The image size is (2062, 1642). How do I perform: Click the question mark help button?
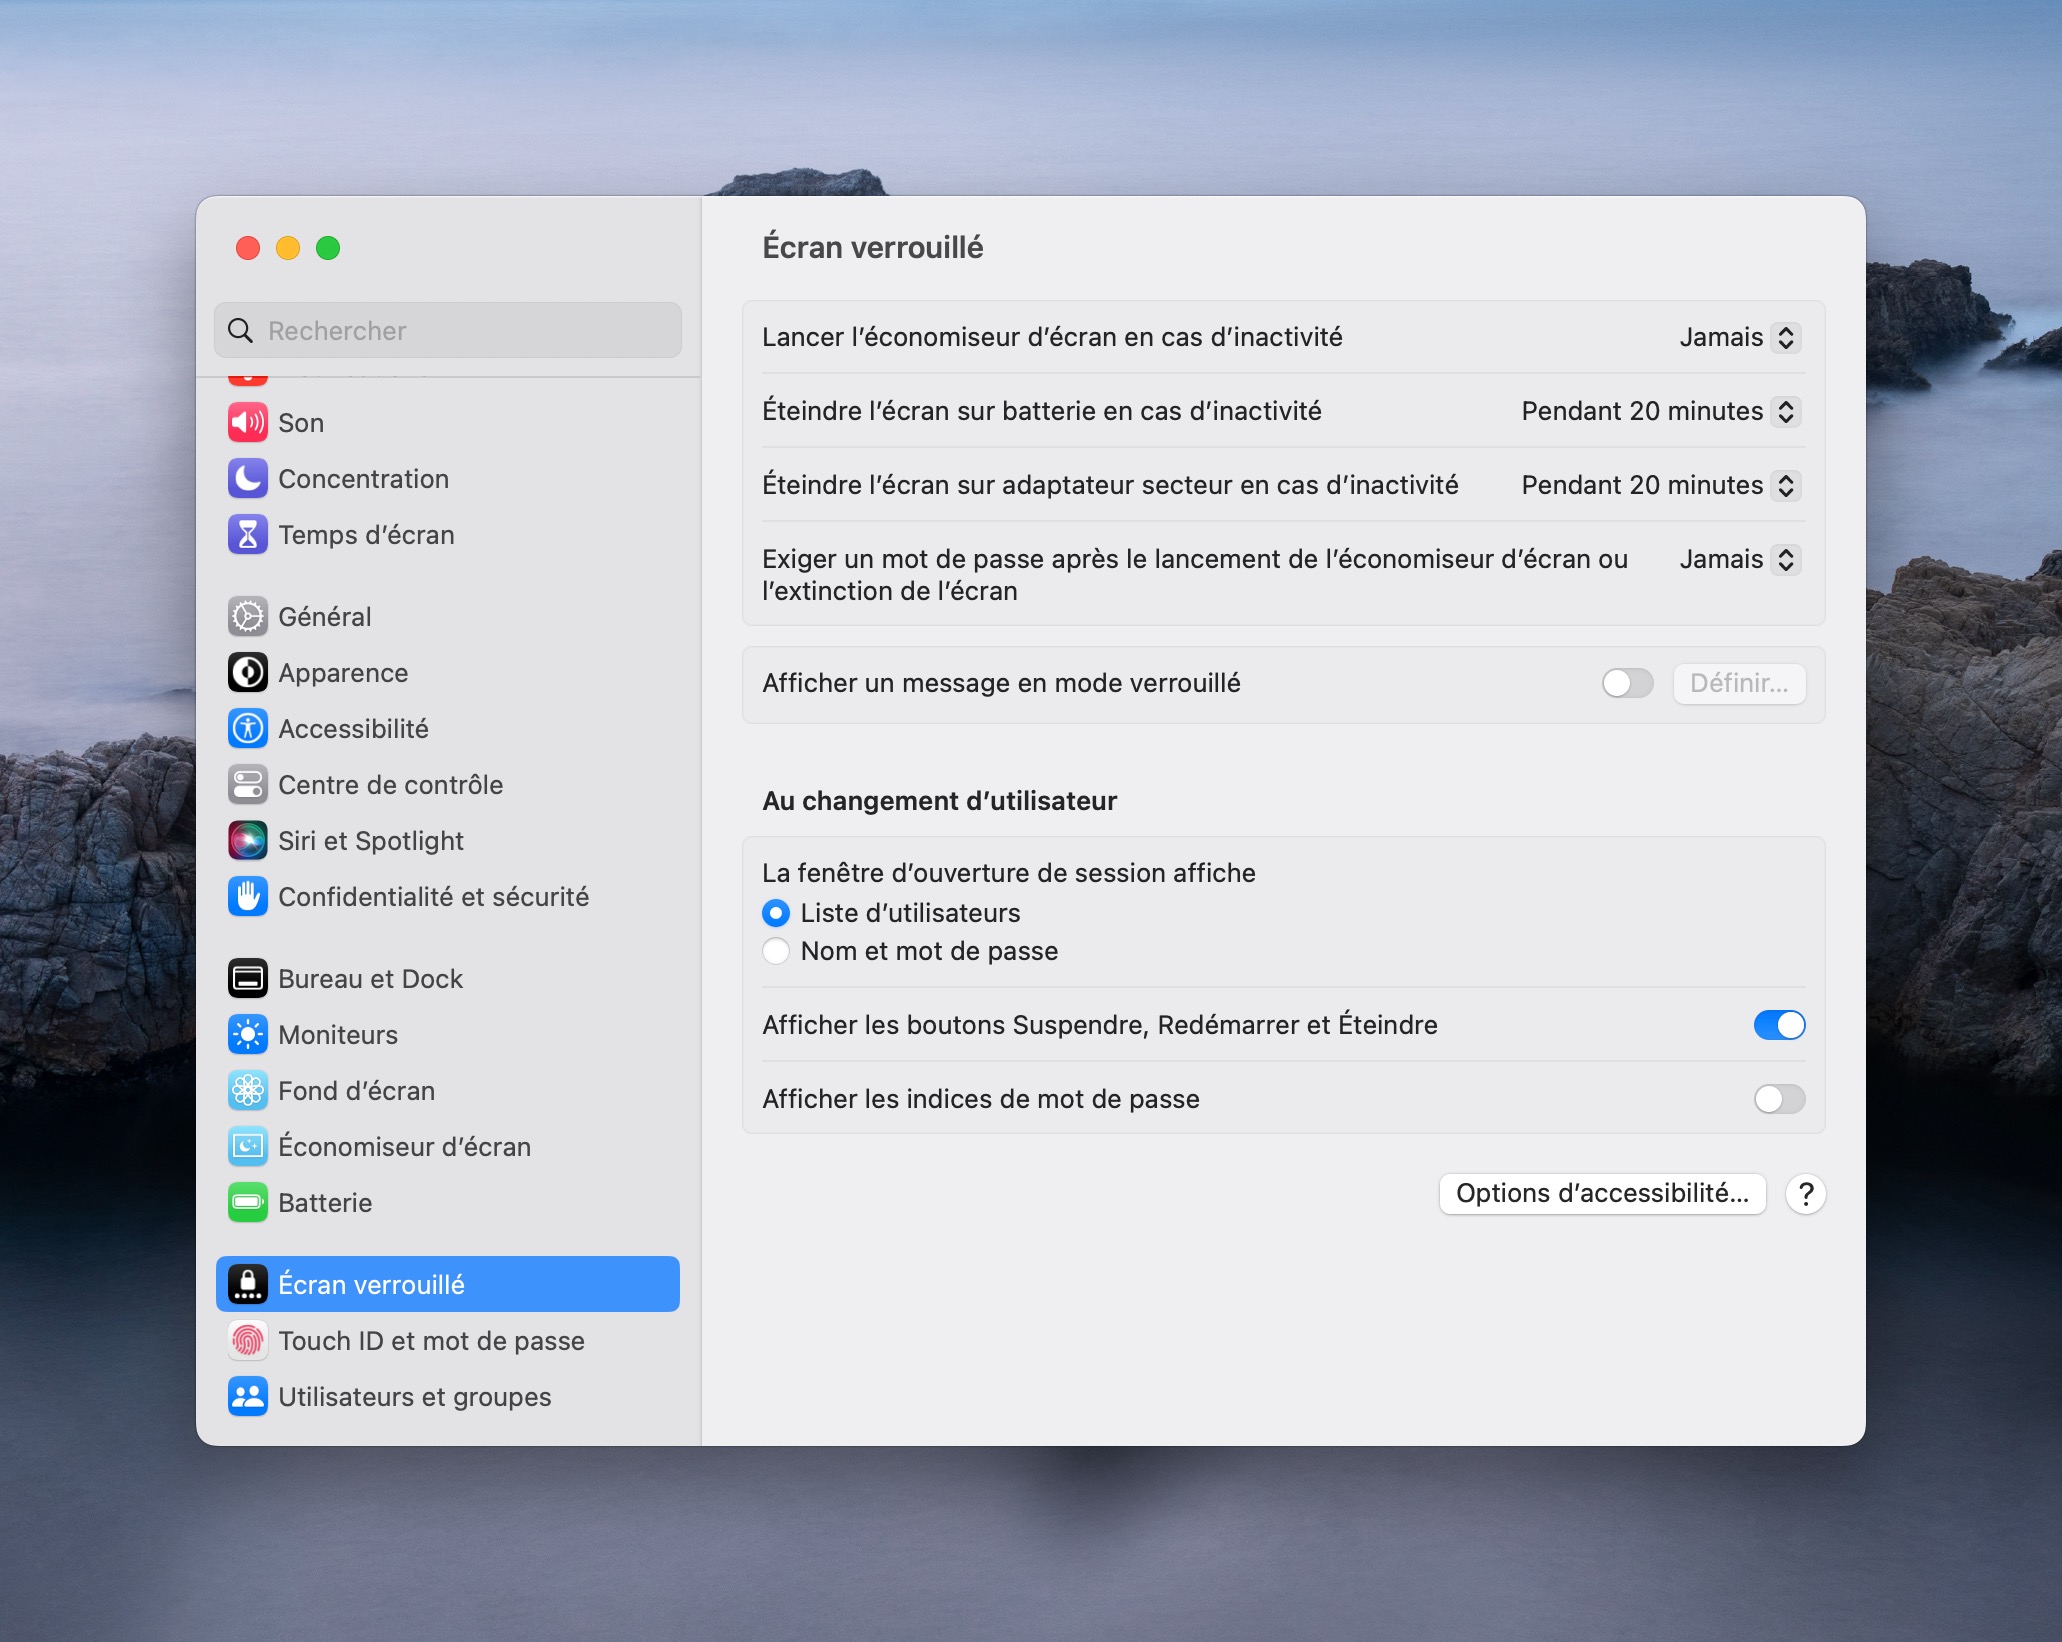[x=1805, y=1194]
